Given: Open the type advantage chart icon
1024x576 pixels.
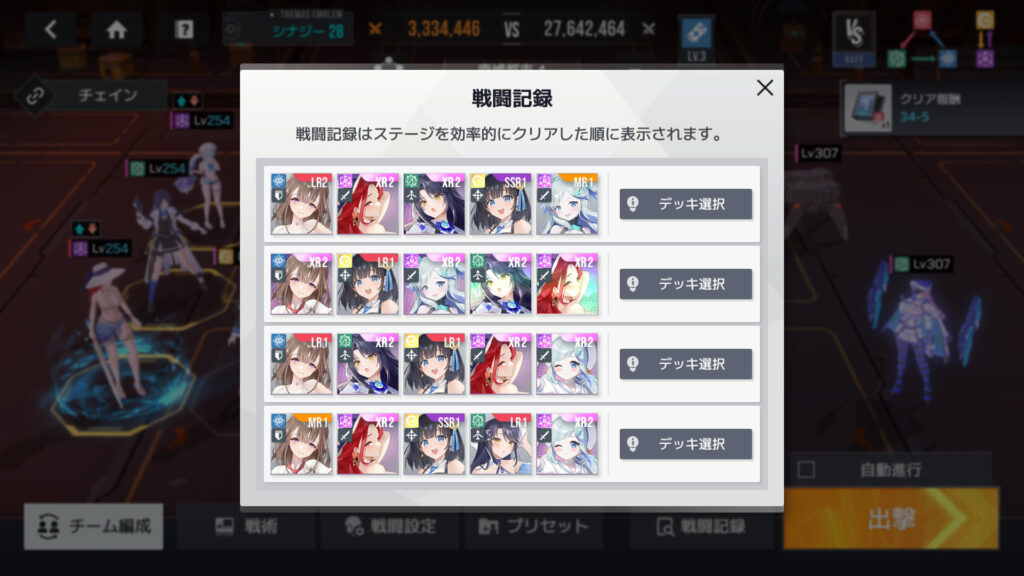Looking at the screenshot, I should tap(940, 39).
